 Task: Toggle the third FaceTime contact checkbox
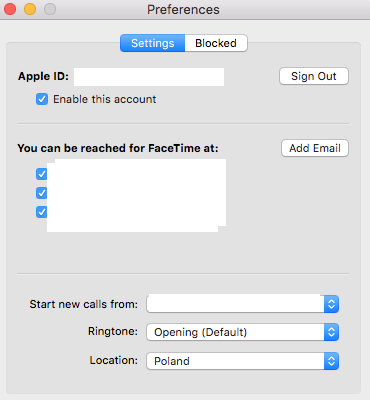coord(41,212)
